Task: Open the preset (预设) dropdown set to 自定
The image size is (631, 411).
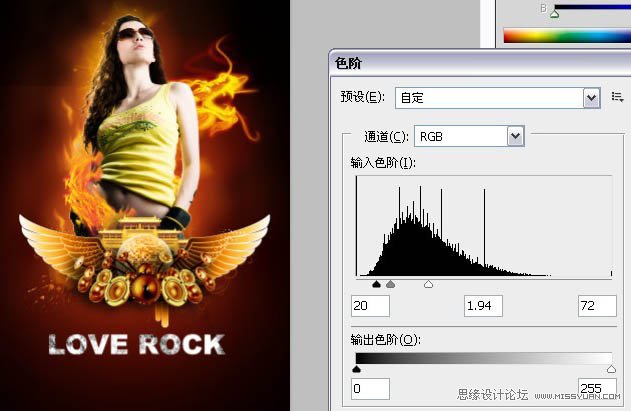Action: tap(498, 98)
